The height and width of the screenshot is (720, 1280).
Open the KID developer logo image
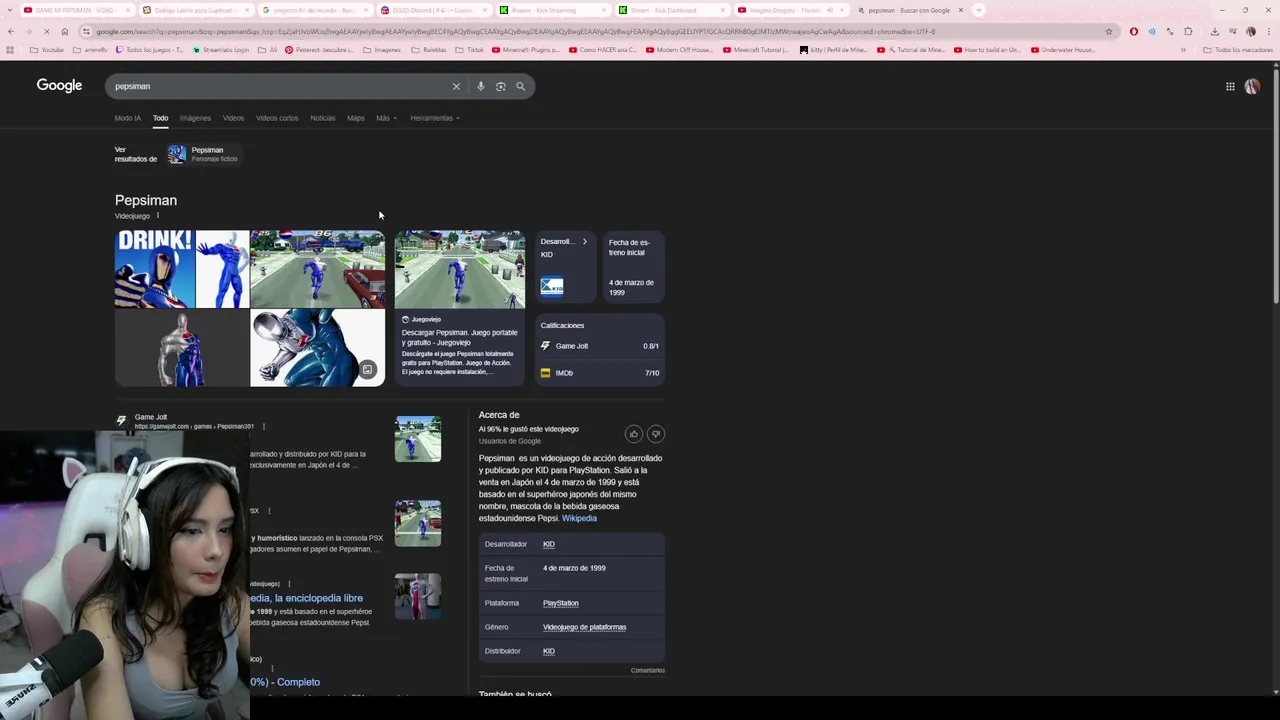click(552, 287)
